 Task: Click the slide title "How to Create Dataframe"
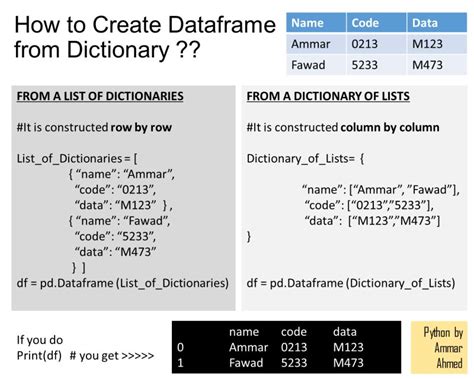[145, 25]
